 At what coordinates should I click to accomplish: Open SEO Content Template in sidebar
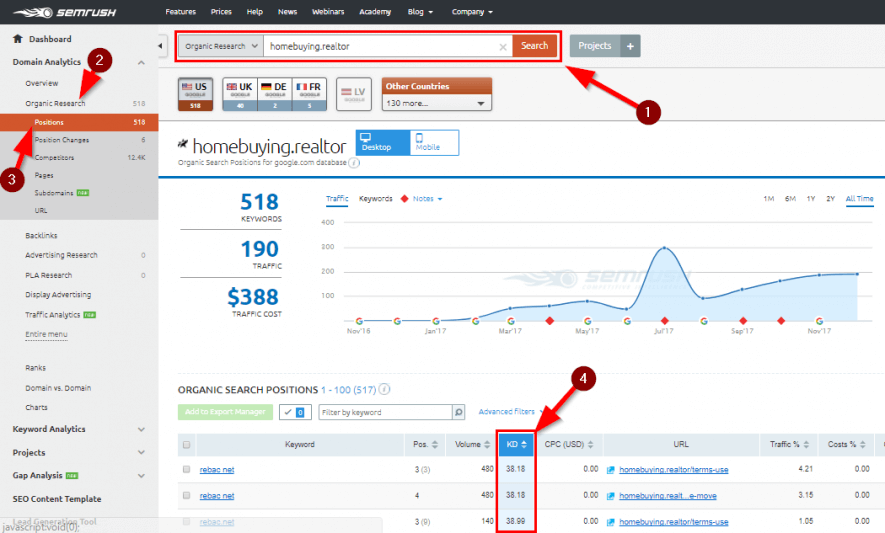(57, 499)
